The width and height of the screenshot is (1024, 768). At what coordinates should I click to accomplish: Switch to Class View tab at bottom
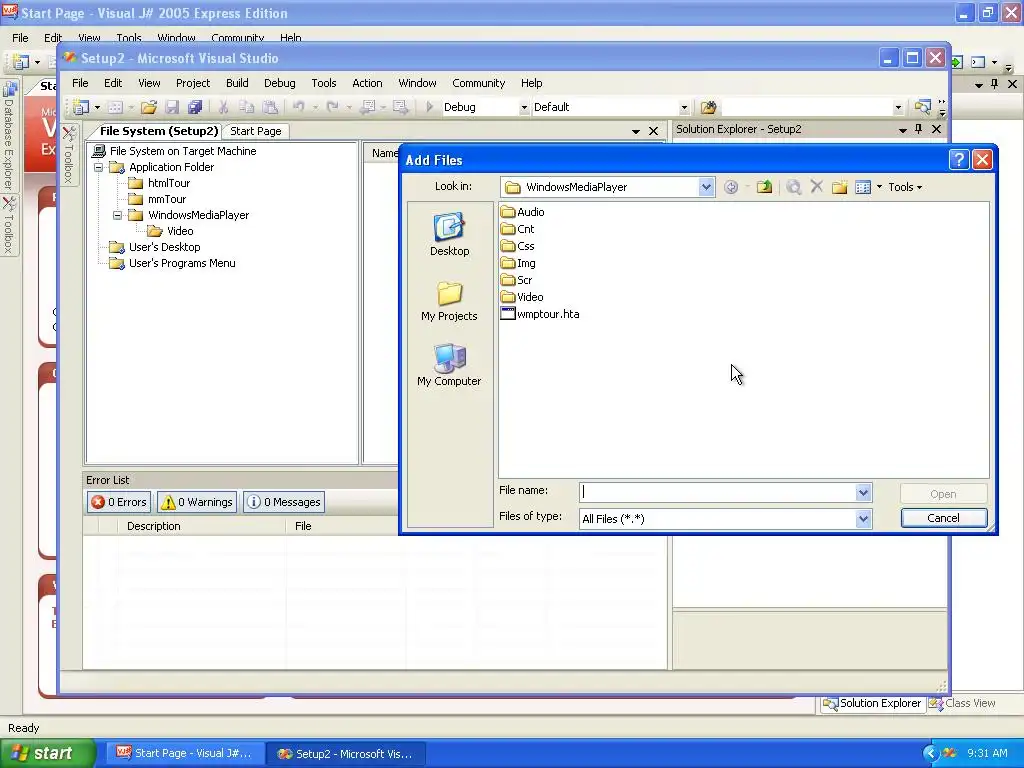963,703
